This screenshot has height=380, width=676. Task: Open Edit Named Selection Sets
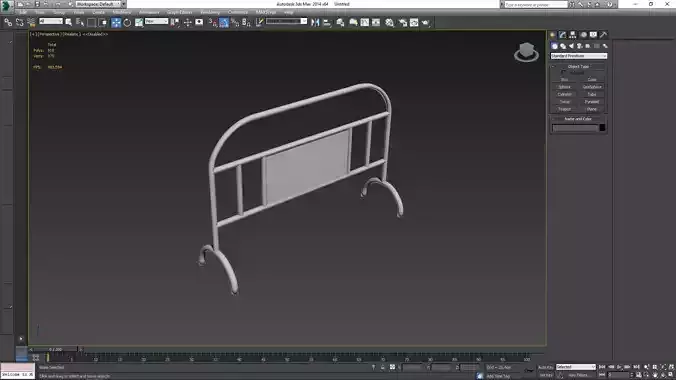(x=259, y=22)
